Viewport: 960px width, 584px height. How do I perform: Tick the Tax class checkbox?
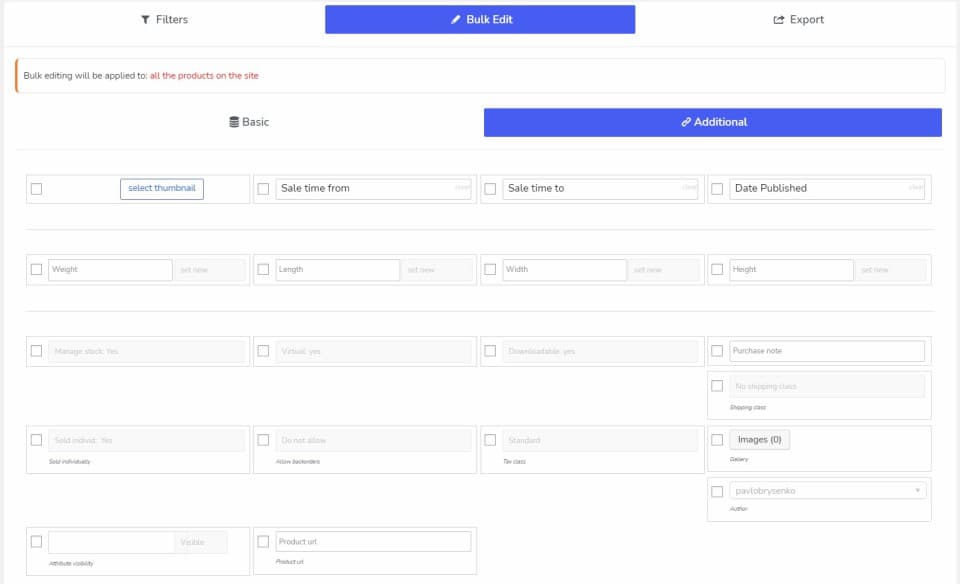click(x=490, y=440)
